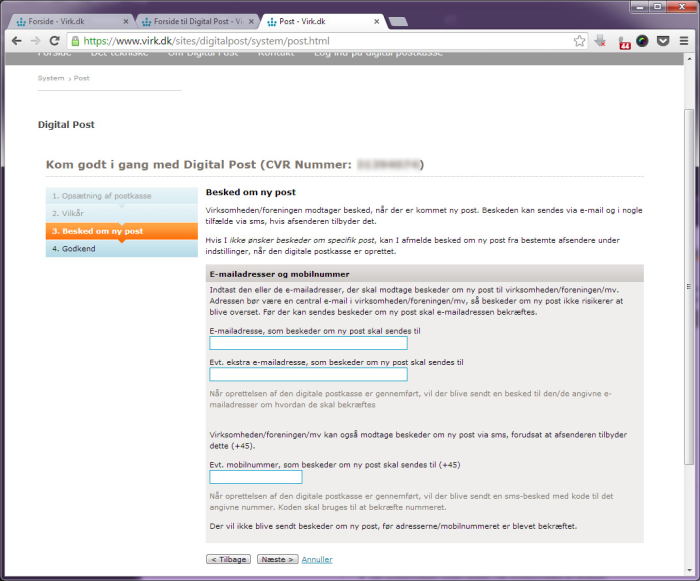Image resolution: width=700 pixels, height=581 pixels.
Task: Maximize the browser window
Action: [658, 6]
